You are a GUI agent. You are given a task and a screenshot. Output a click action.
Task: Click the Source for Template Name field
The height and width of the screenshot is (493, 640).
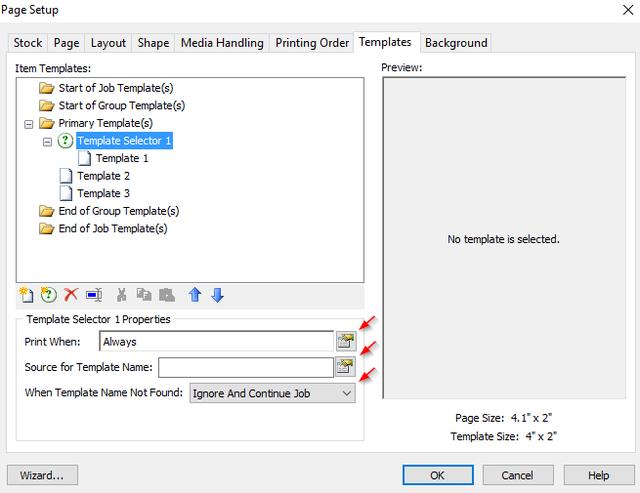(246, 367)
